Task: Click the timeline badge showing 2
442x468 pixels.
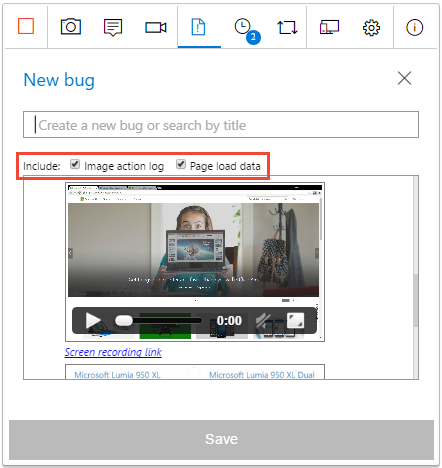Action: pos(253,37)
